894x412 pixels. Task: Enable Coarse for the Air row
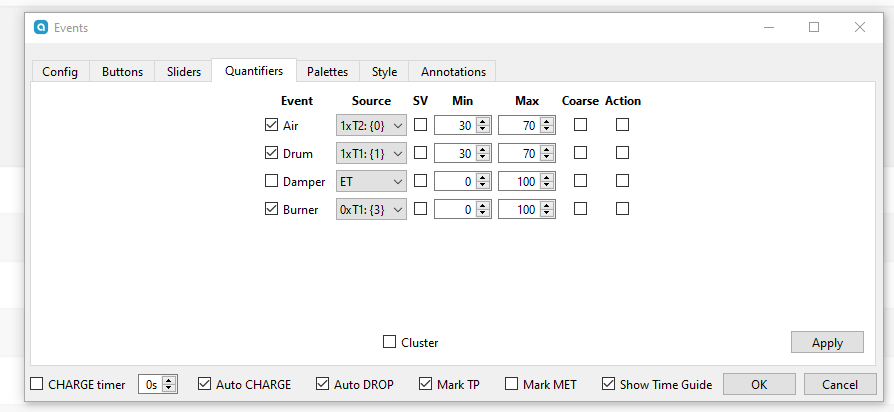click(580, 124)
